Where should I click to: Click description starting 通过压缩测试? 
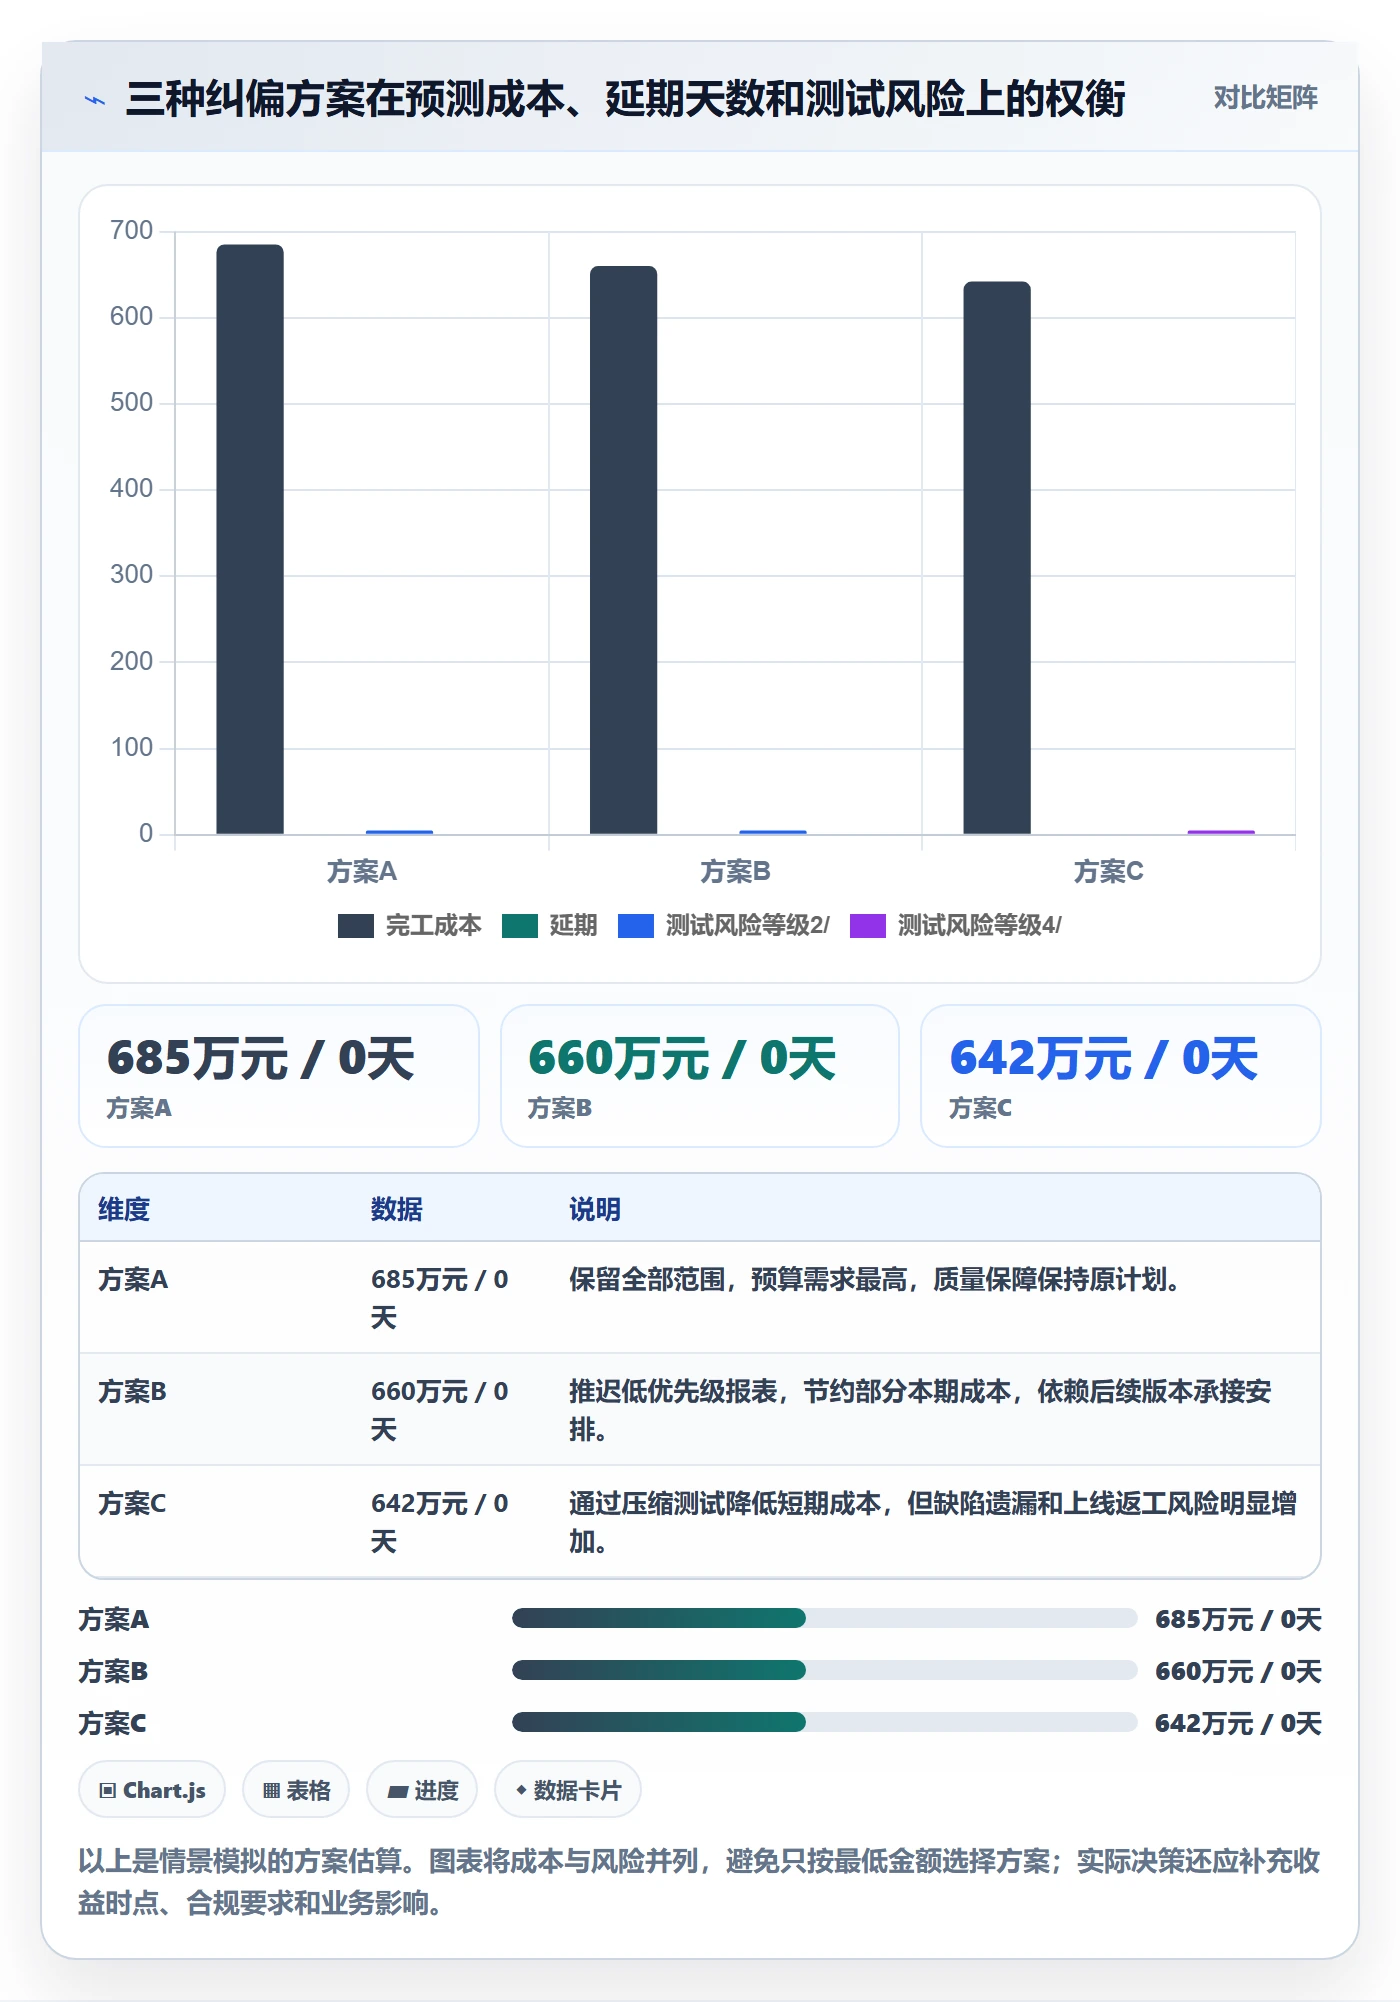(x=933, y=1522)
